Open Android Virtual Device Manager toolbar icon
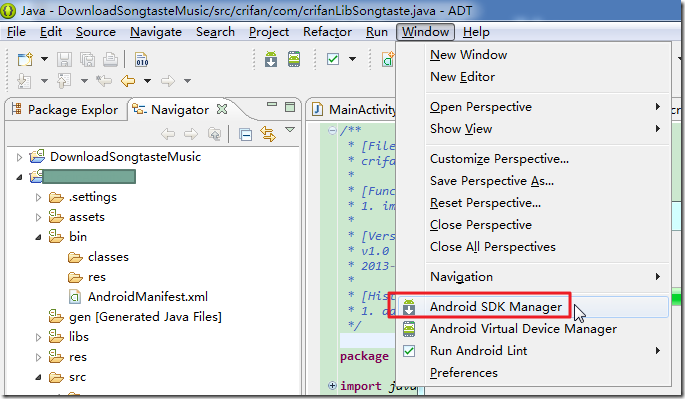 (x=294, y=59)
